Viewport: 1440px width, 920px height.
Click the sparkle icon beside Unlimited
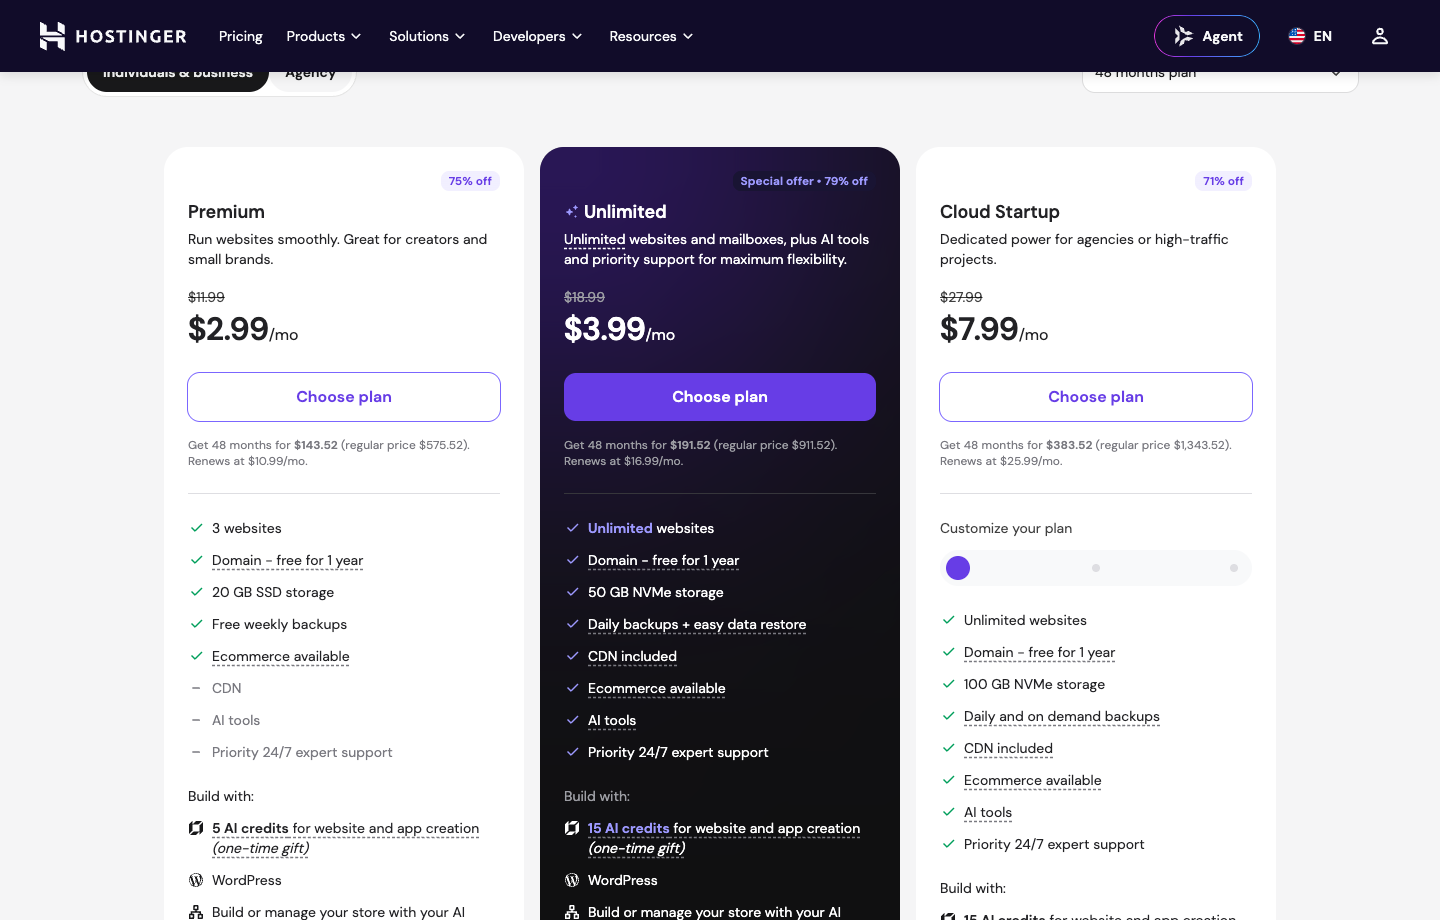coord(571,212)
